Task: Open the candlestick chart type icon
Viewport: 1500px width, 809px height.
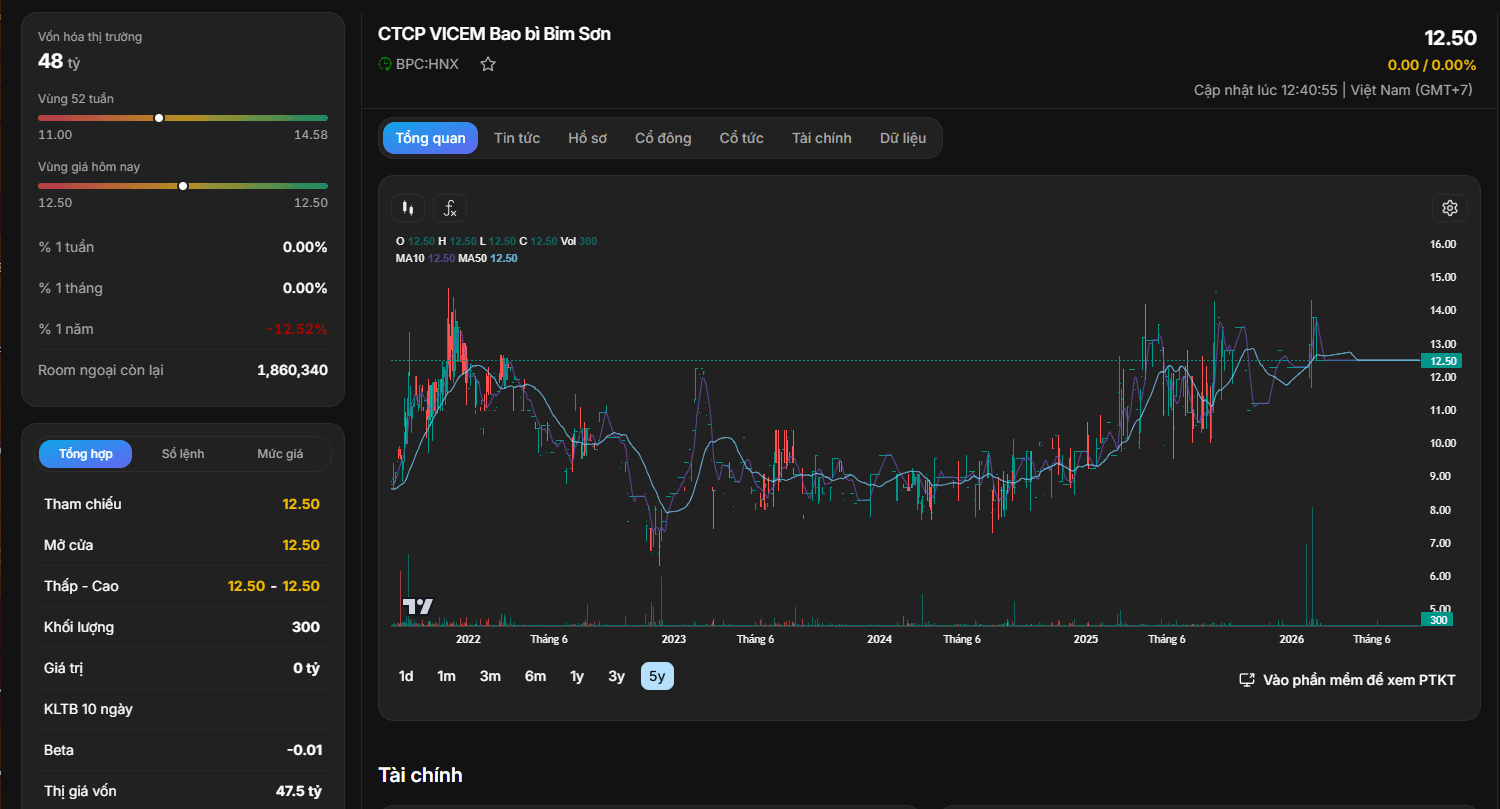Action: (x=407, y=208)
